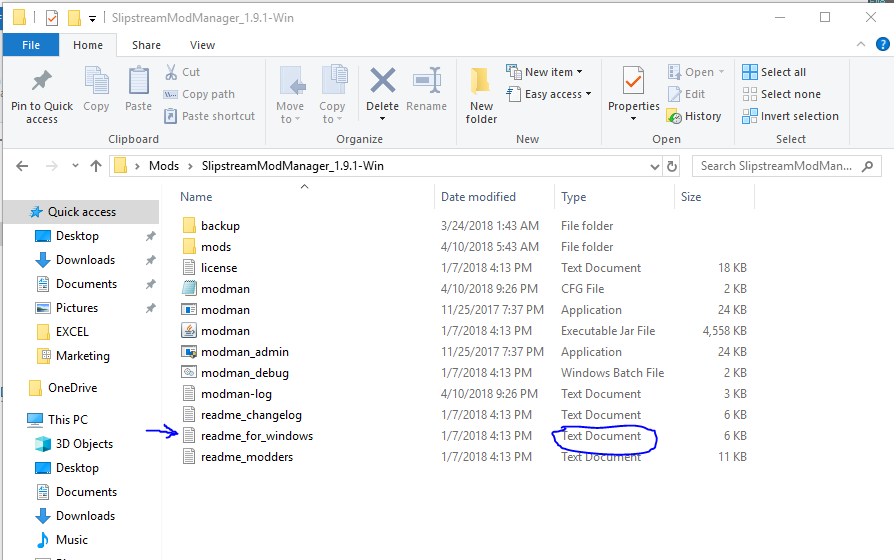
Task: Open file History
Action: tap(694, 116)
